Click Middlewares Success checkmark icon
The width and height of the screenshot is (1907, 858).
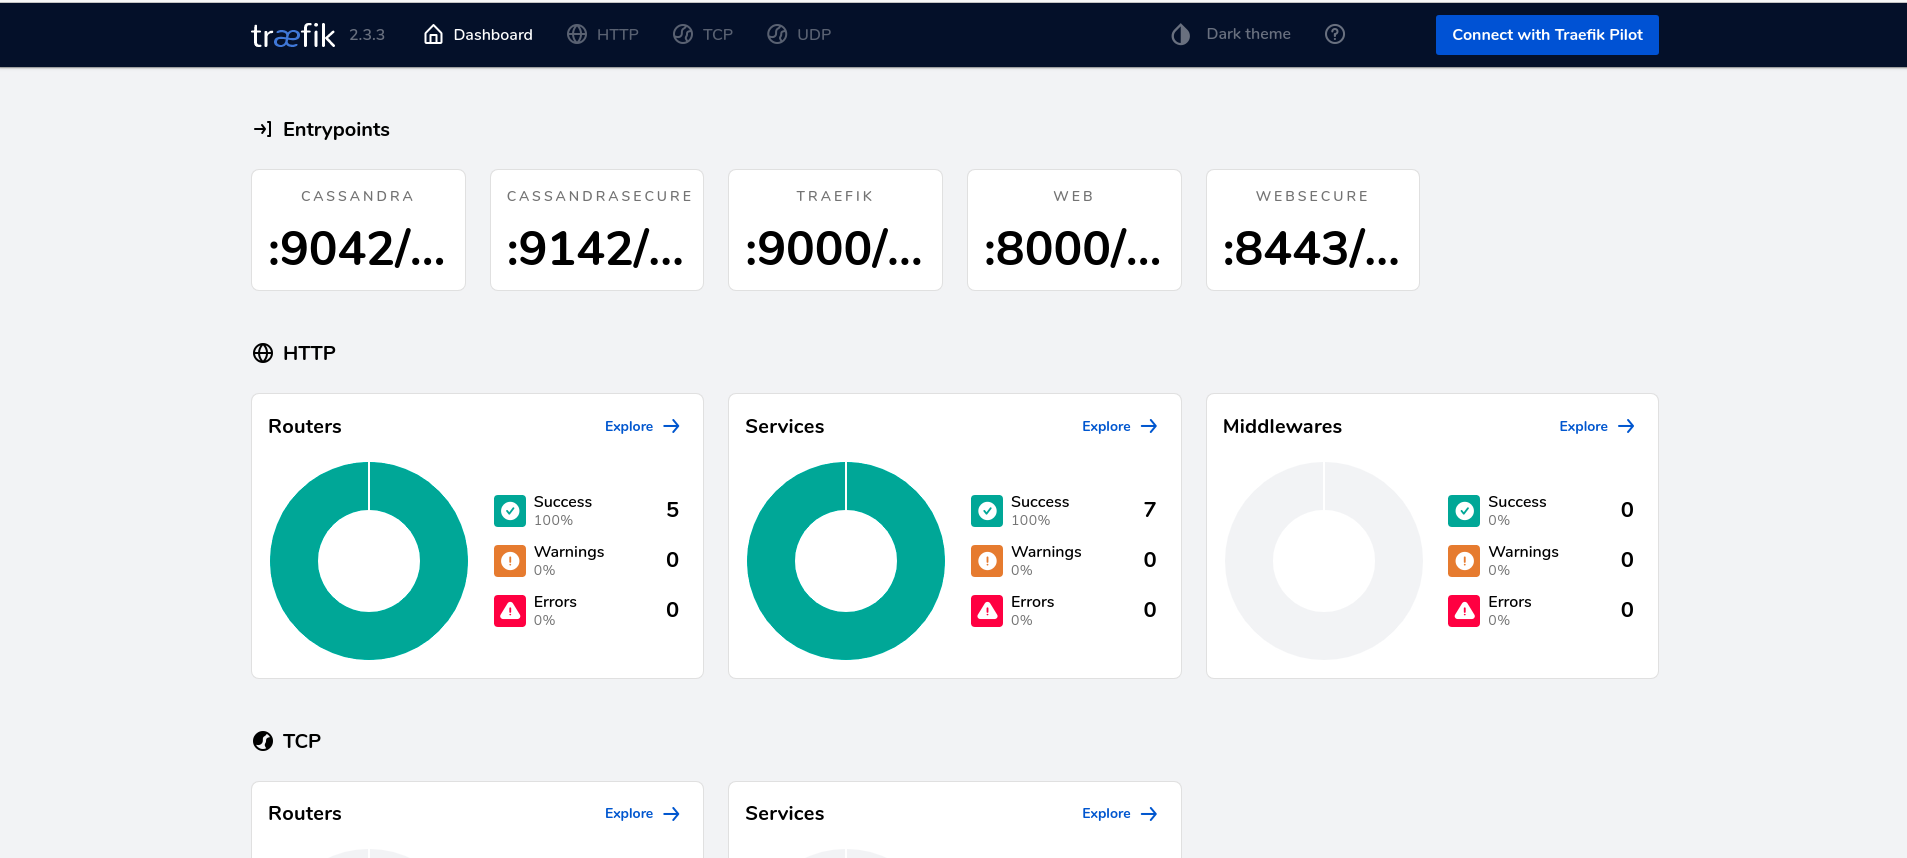click(x=1464, y=511)
